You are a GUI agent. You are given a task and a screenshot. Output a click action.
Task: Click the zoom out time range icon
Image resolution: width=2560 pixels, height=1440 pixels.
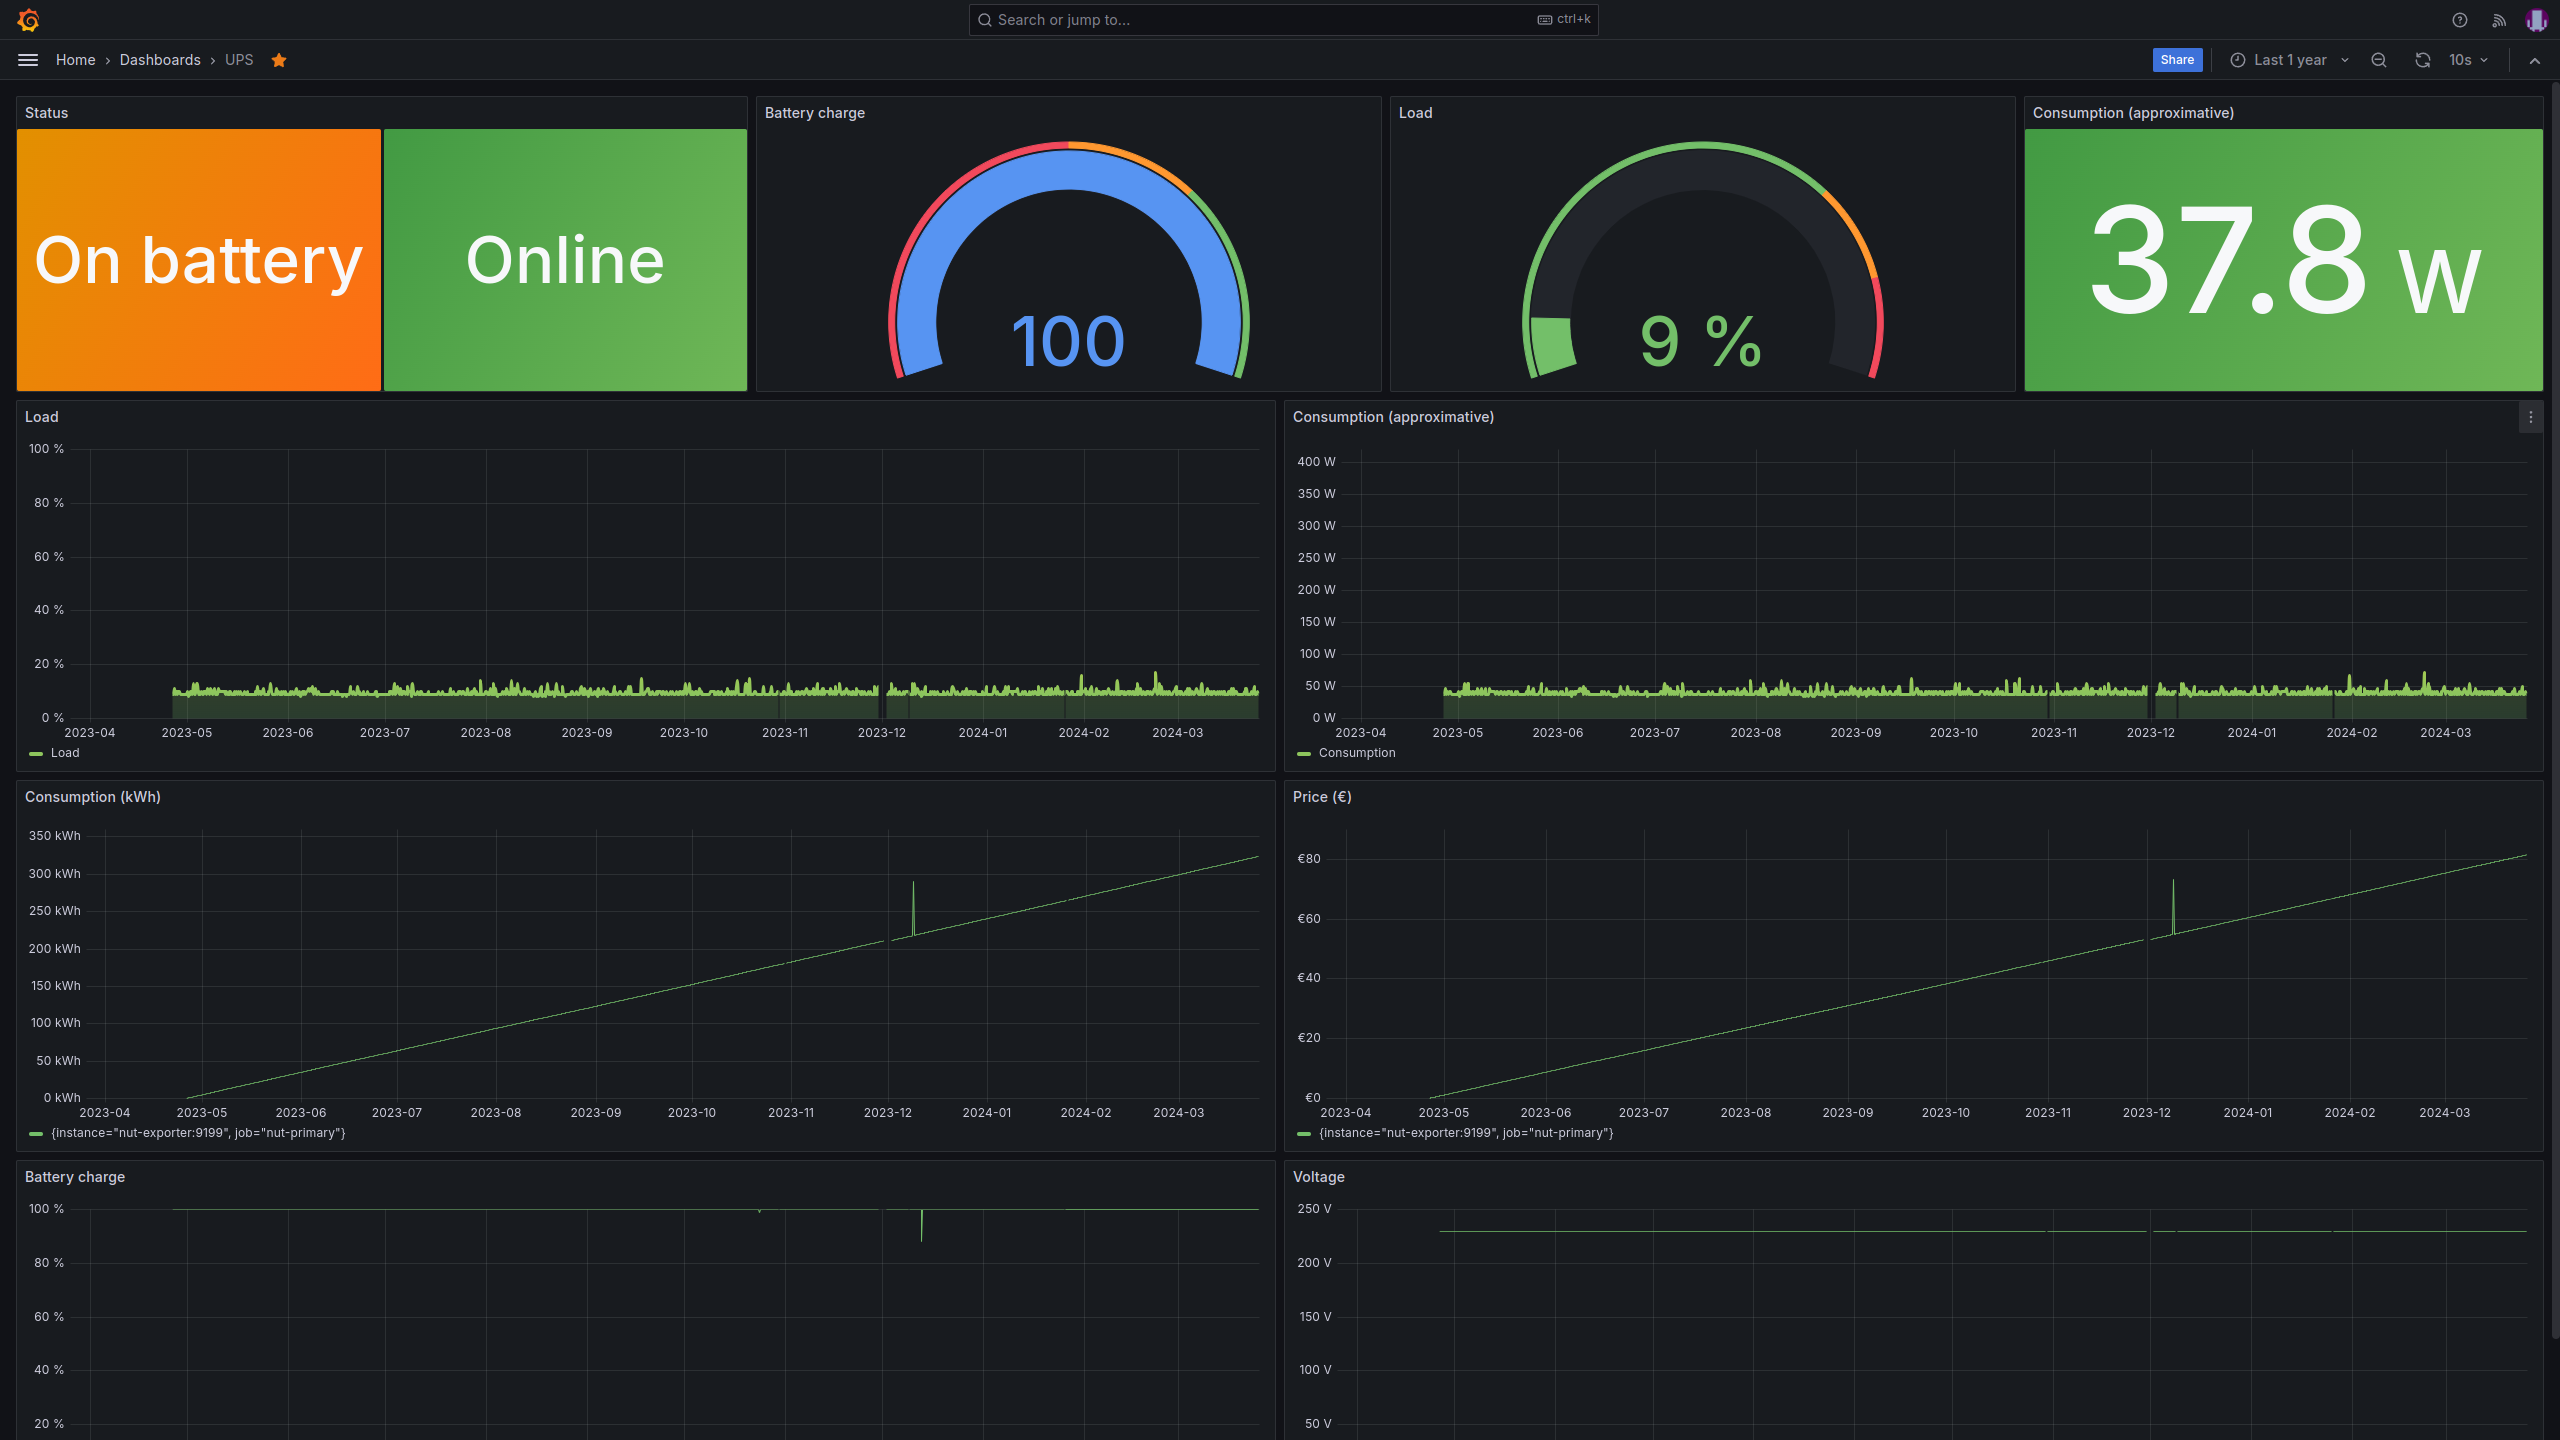[2379, 60]
